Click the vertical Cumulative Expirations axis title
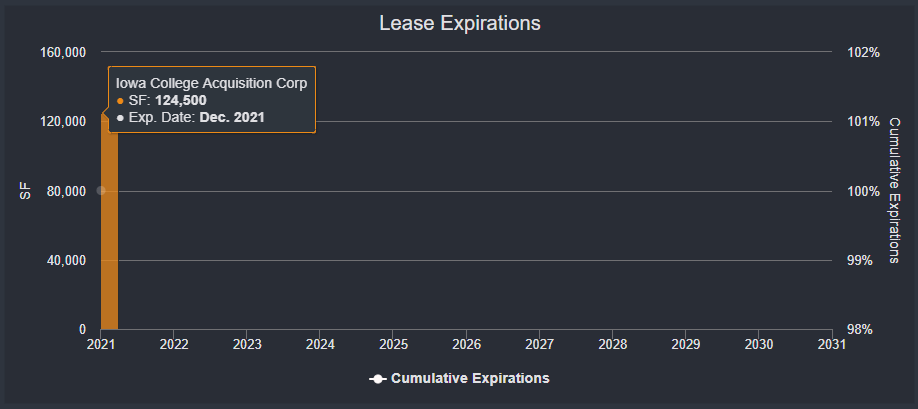 (895, 190)
